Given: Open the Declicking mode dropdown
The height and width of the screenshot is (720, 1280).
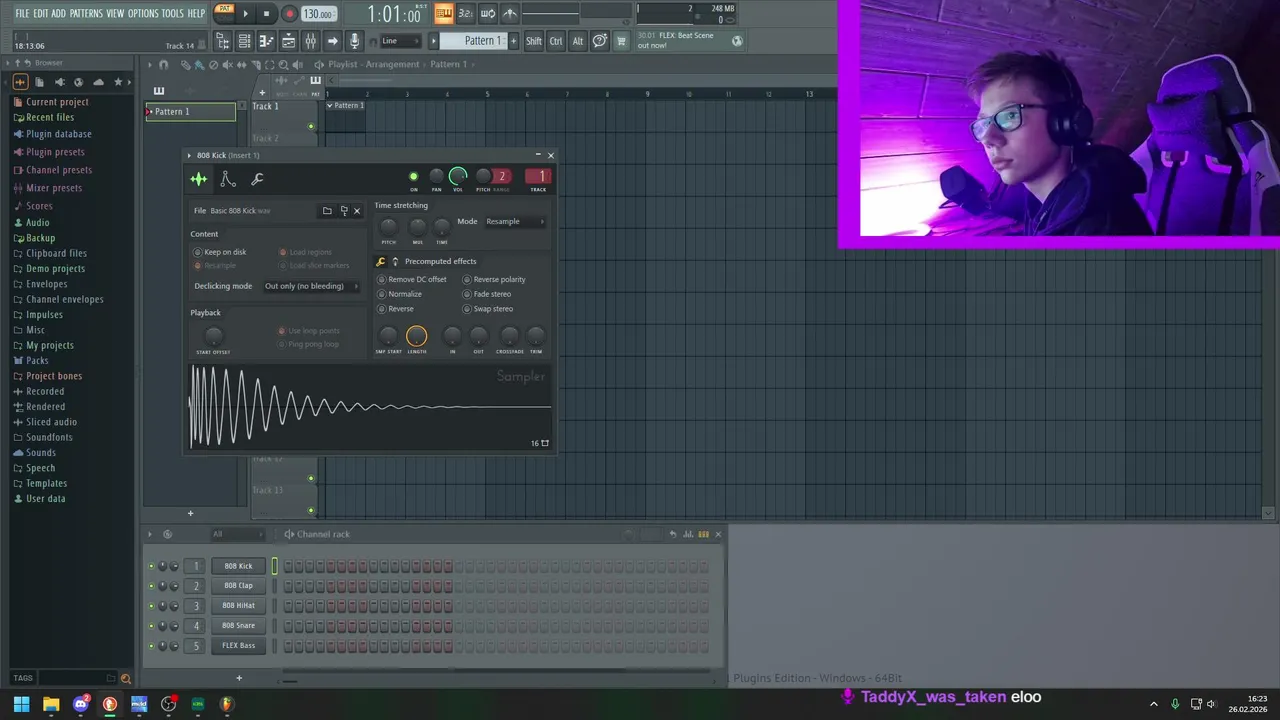Looking at the screenshot, I should (311, 286).
